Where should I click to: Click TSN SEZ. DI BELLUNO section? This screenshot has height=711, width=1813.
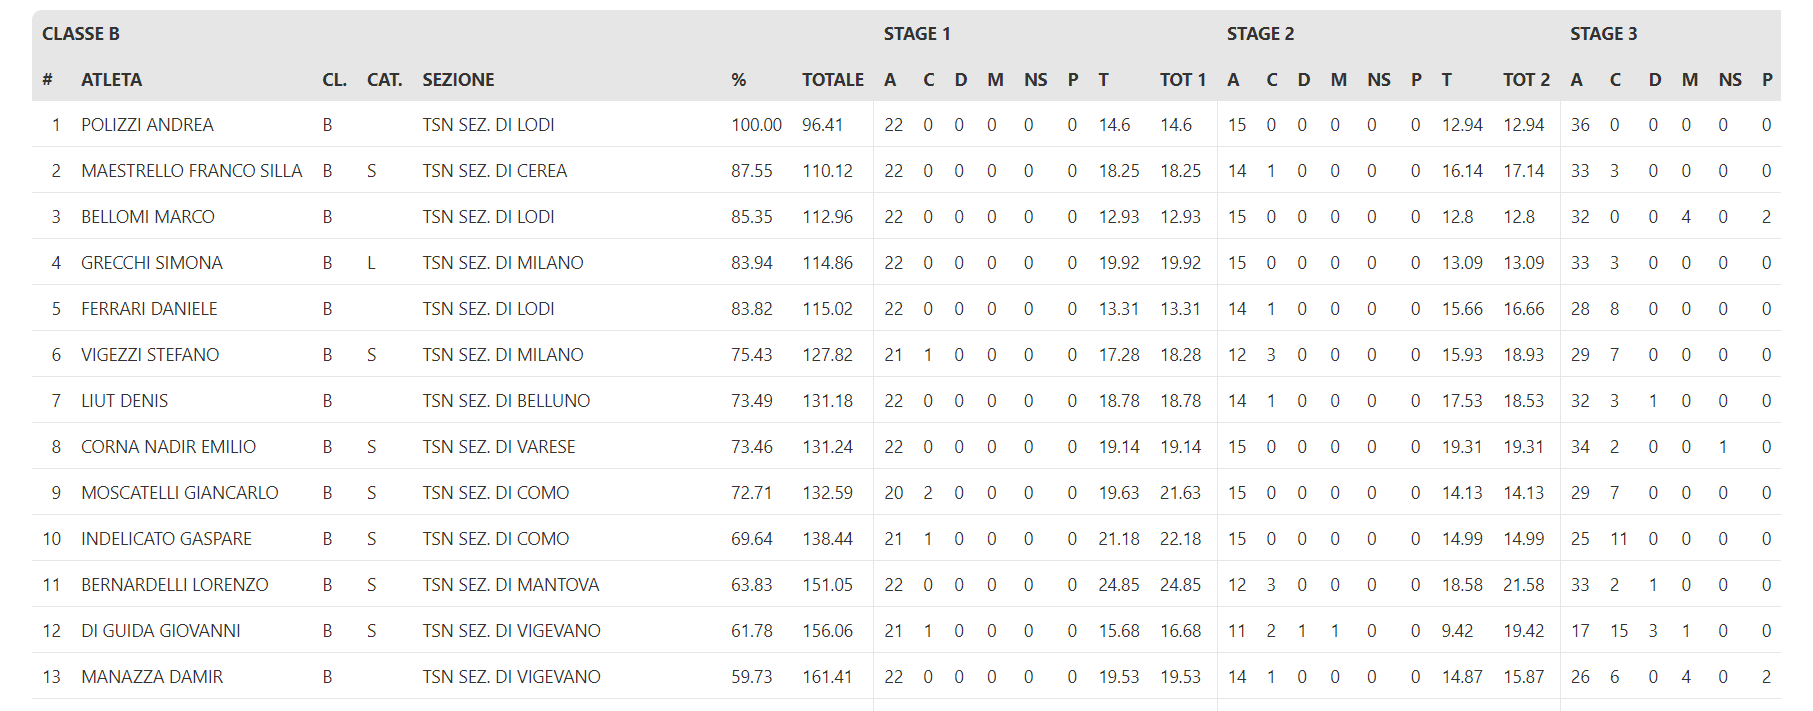pyautogui.click(x=506, y=401)
